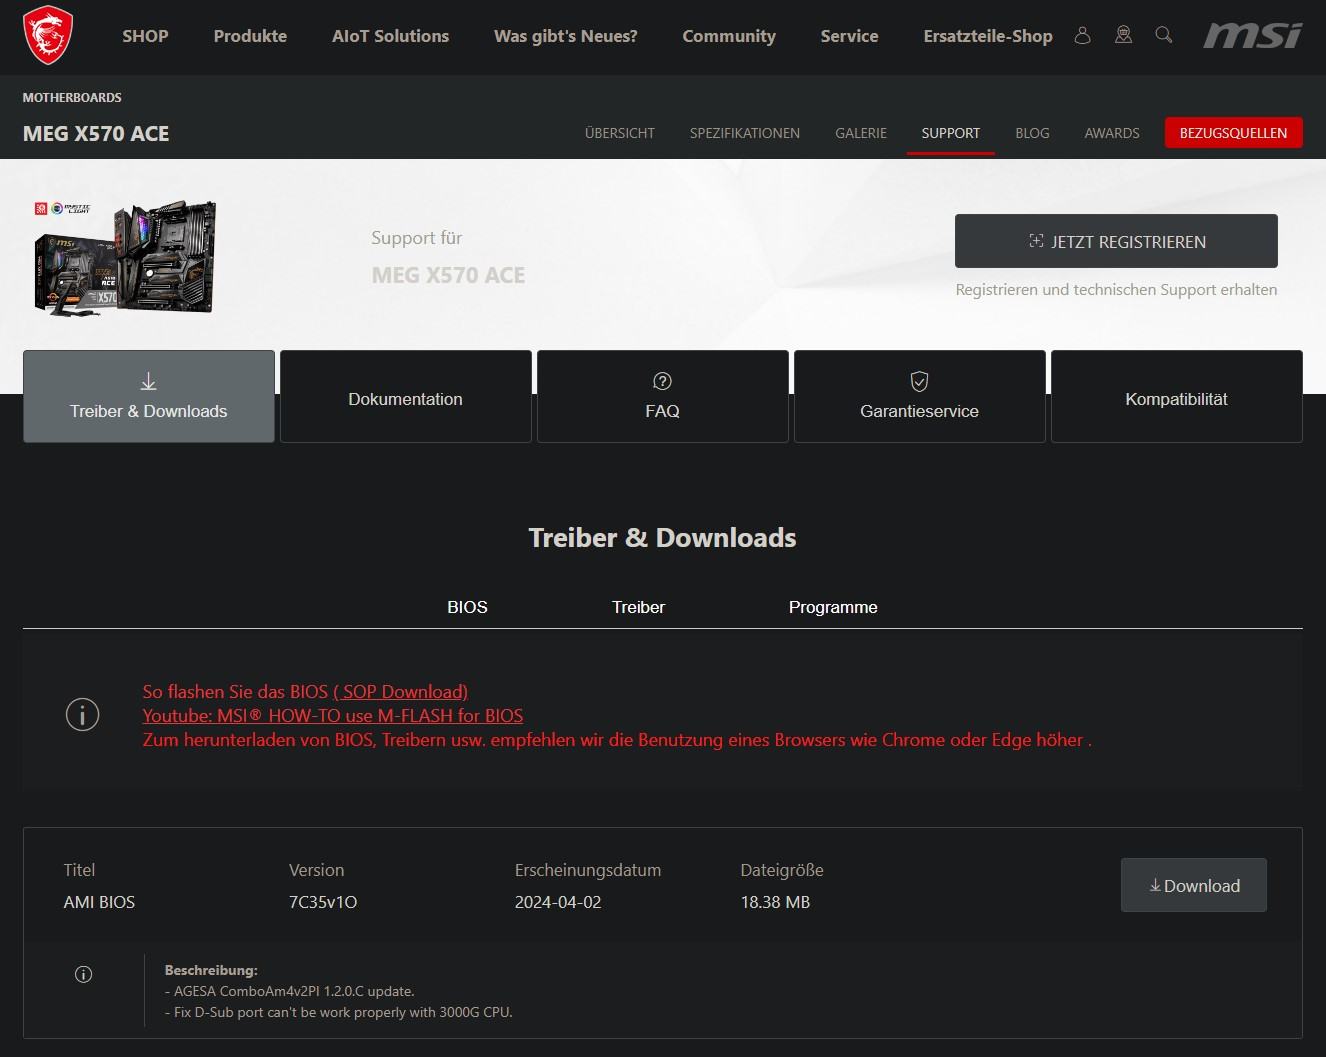Select the Treiber sub-tab
Viewport: 1326px width, 1057px height.
pyautogui.click(x=638, y=607)
